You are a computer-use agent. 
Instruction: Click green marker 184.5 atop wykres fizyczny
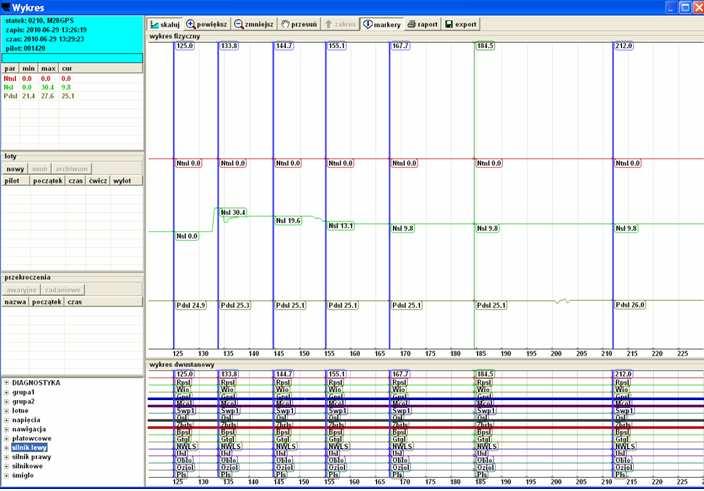pyautogui.click(x=485, y=46)
